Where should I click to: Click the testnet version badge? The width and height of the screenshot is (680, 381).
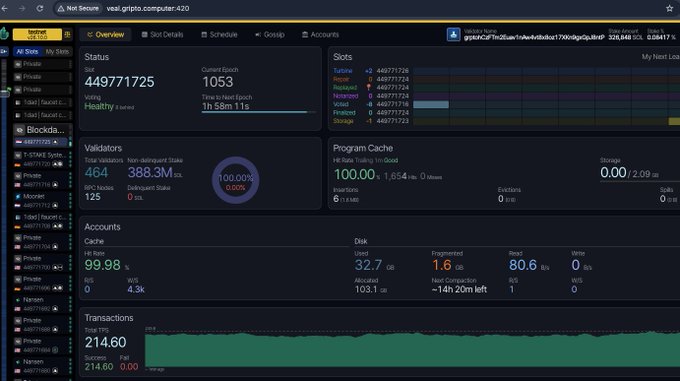(x=37, y=34)
